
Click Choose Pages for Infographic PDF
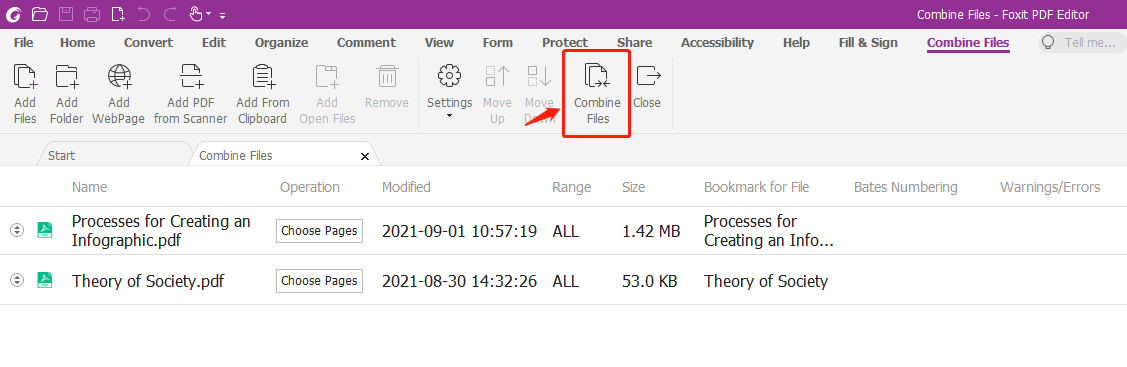click(319, 231)
